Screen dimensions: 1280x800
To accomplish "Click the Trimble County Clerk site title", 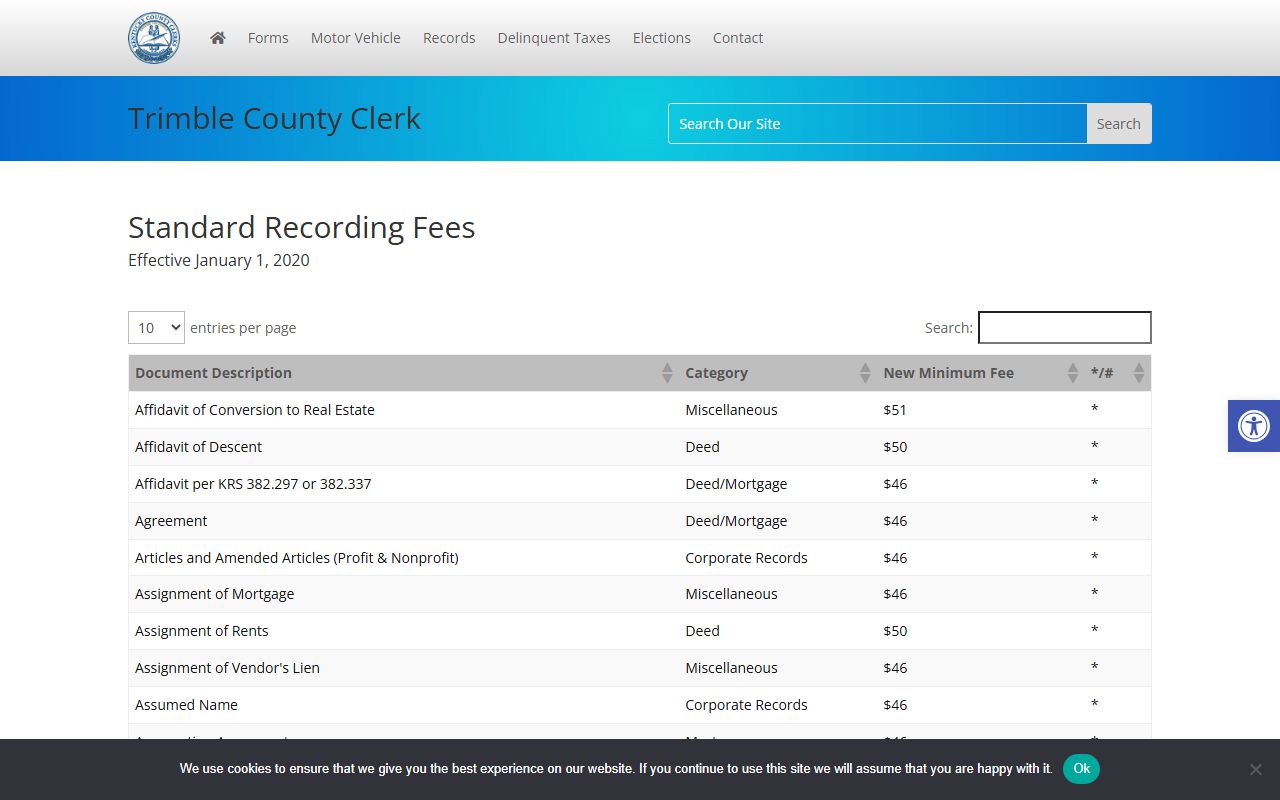I will tap(274, 118).
